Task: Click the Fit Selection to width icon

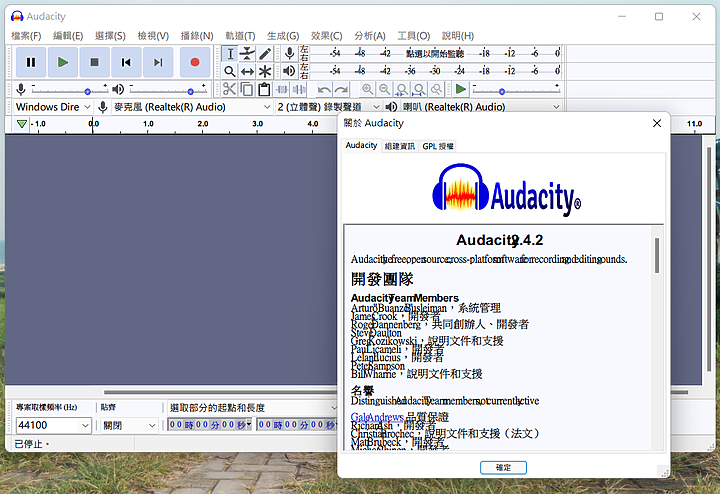Action: 402,89
